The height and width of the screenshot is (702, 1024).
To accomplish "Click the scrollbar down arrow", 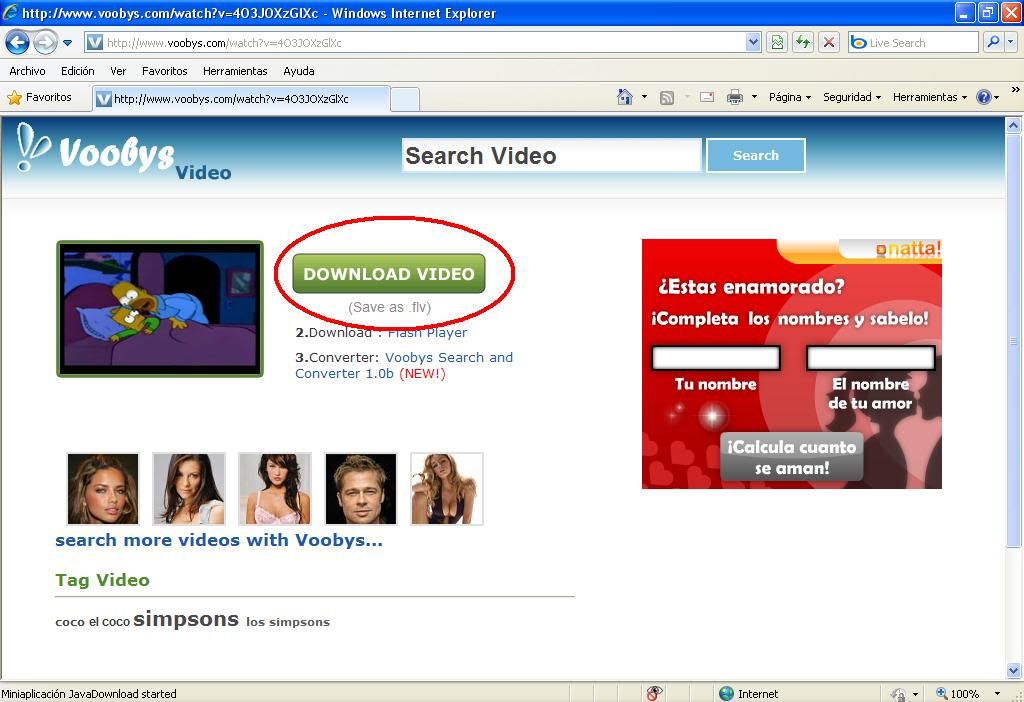I will tap(1014, 670).
